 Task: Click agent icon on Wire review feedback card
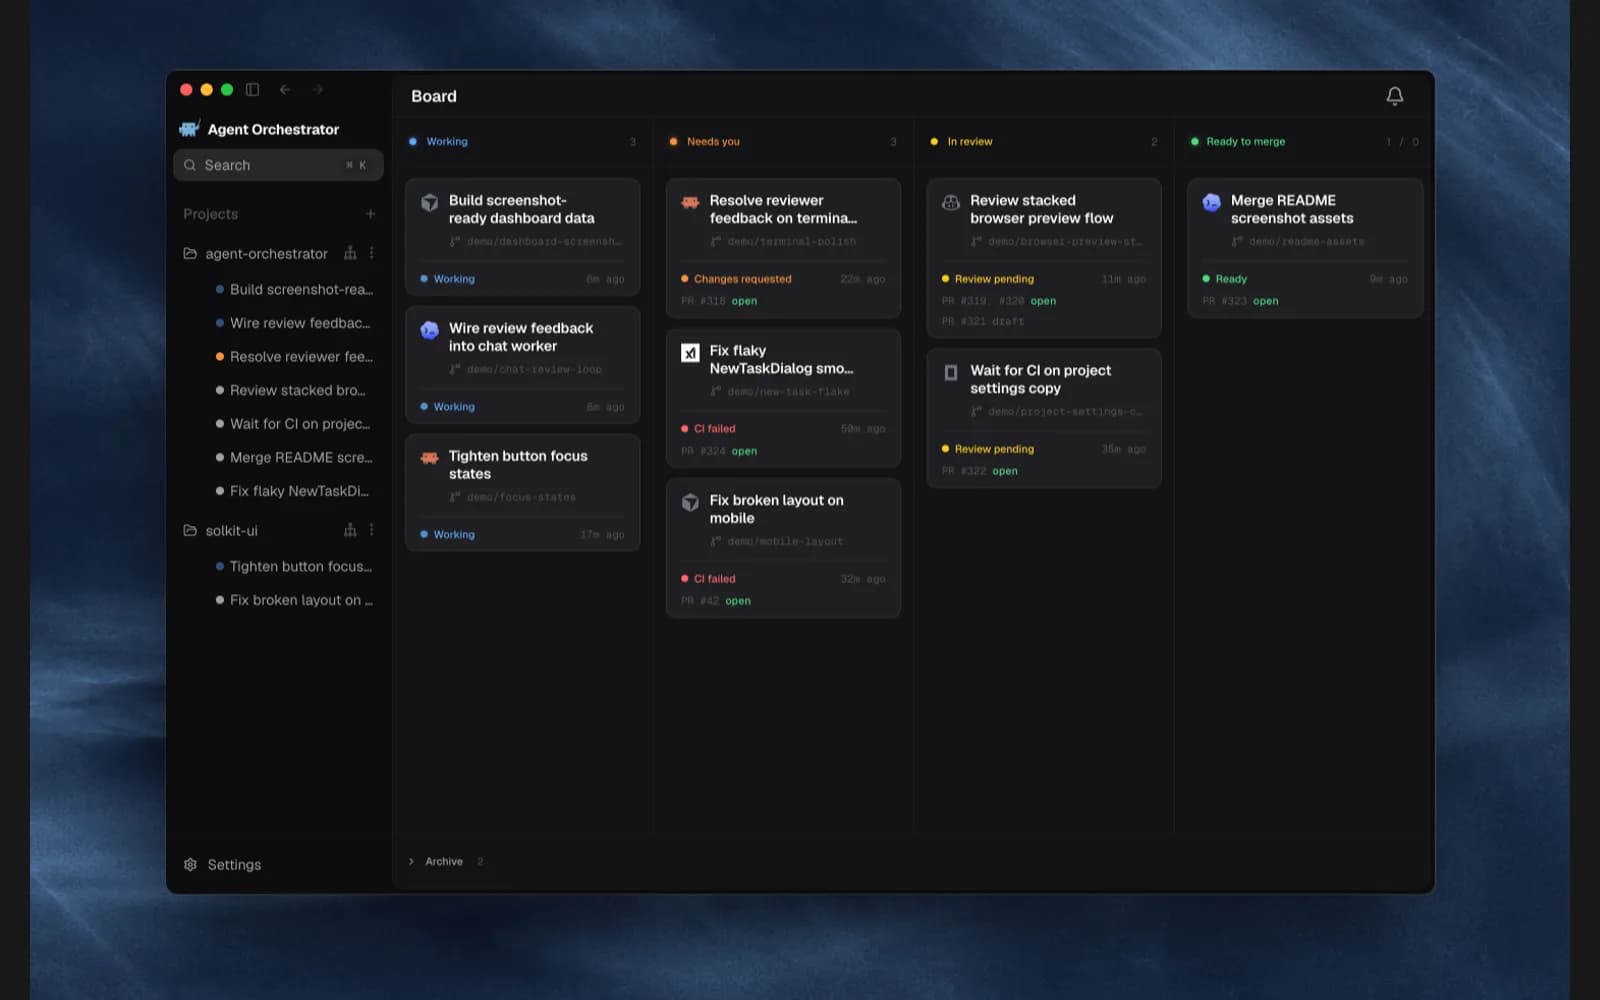(x=430, y=330)
